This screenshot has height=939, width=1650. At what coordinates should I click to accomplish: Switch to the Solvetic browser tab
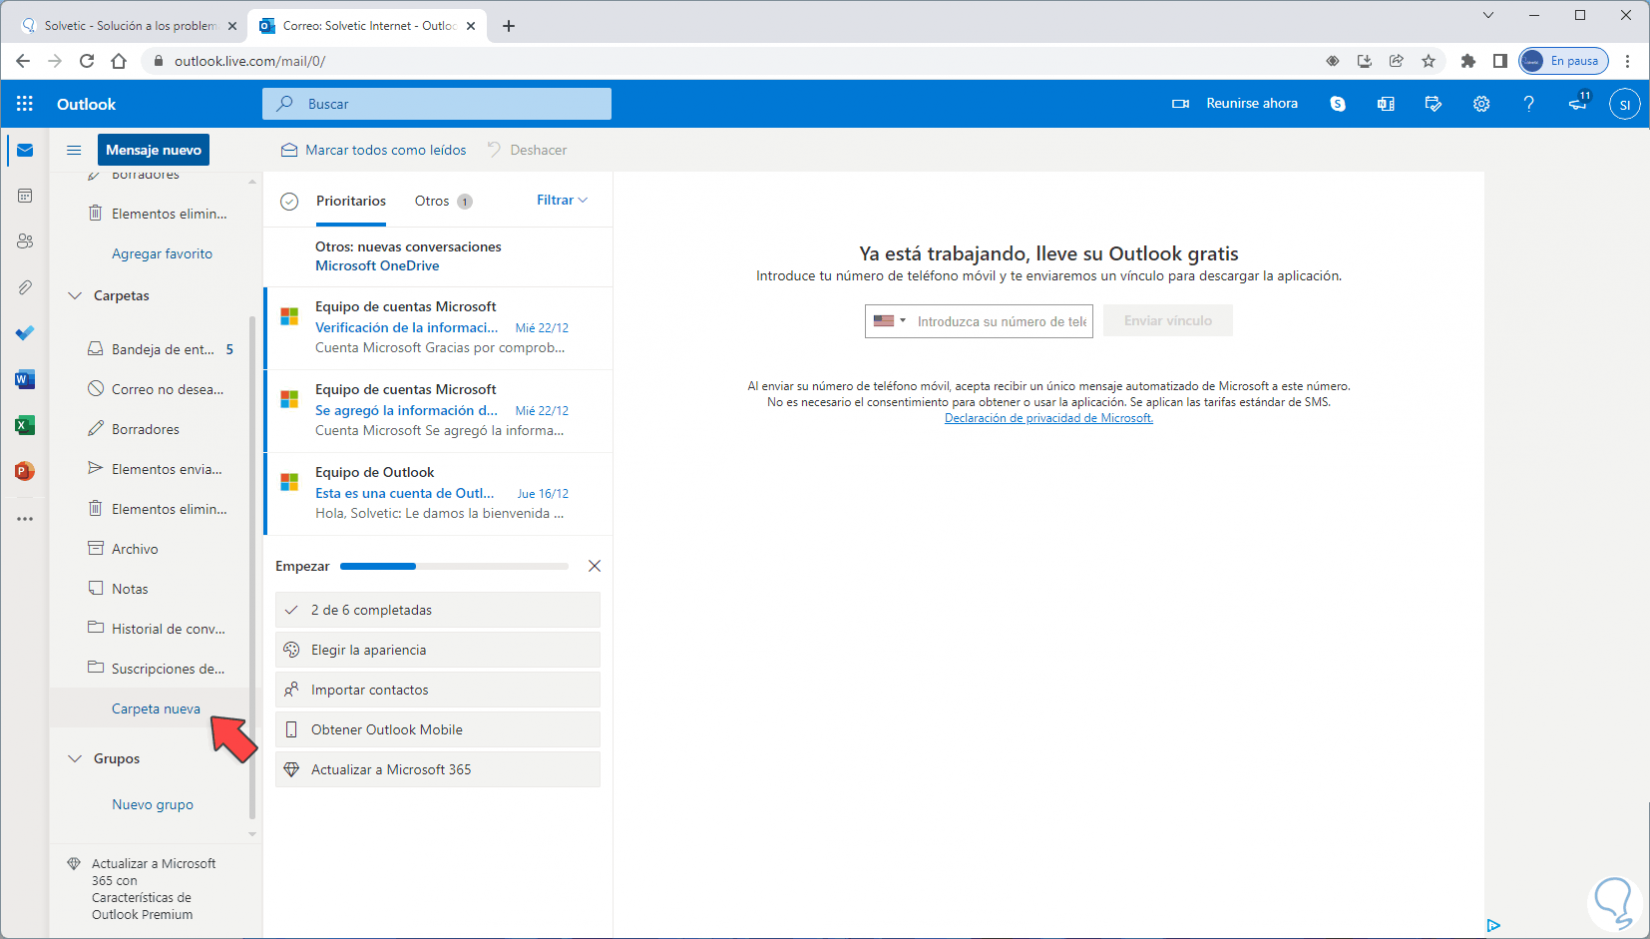point(131,26)
